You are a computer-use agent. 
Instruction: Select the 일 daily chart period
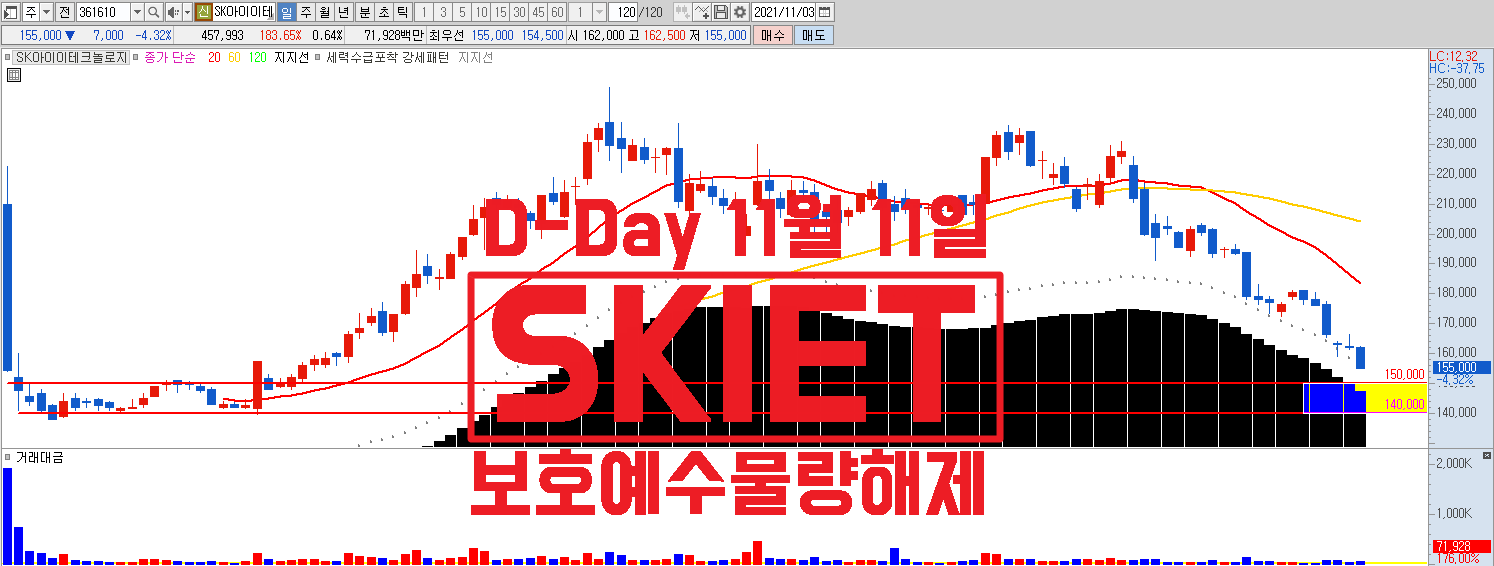(x=286, y=12)
